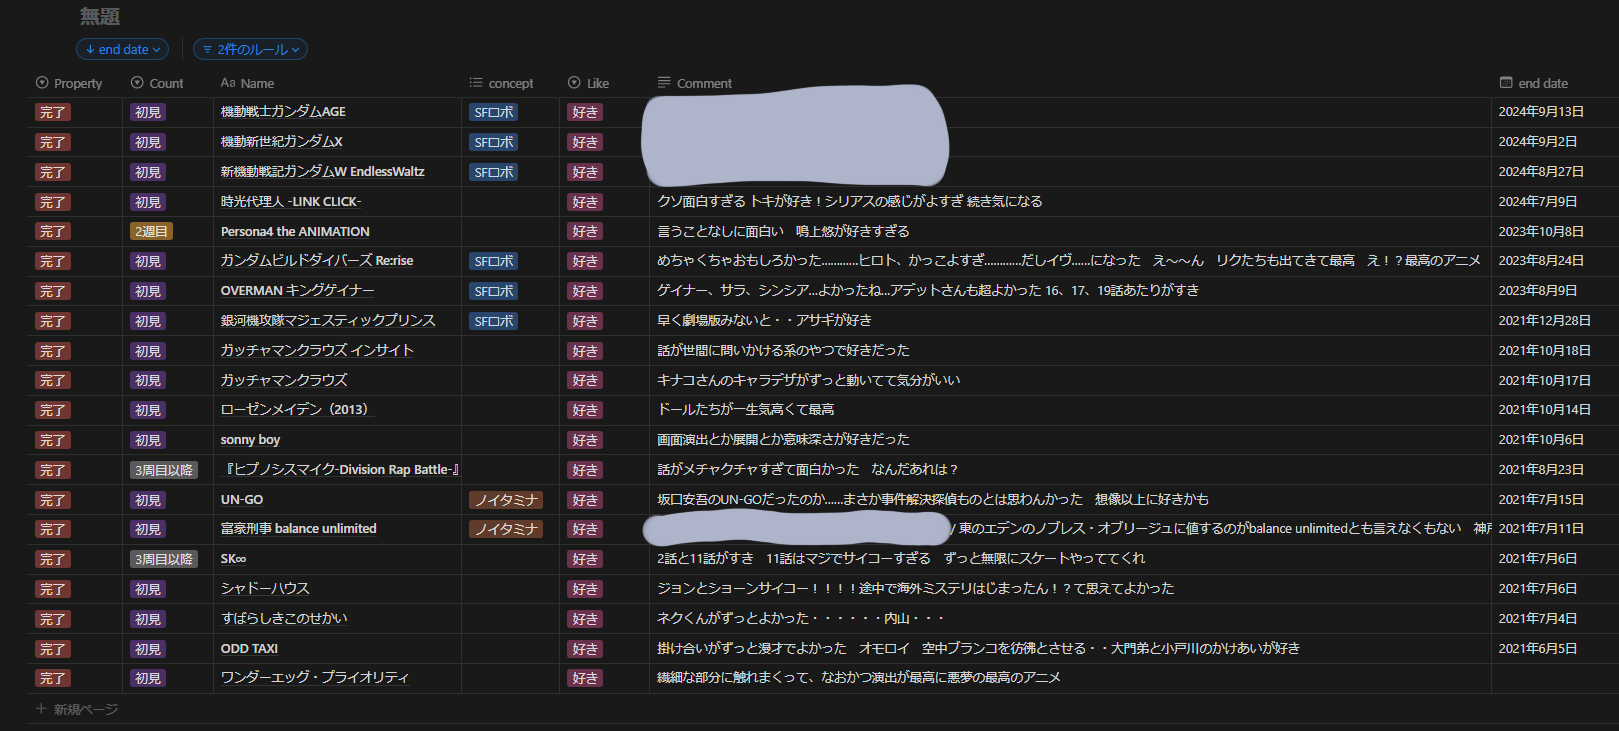Click the SFロボ tag on 機動戦士ガンダムAGE row
This screenshot has height=731, width=1619.
(x=494, y=113)
